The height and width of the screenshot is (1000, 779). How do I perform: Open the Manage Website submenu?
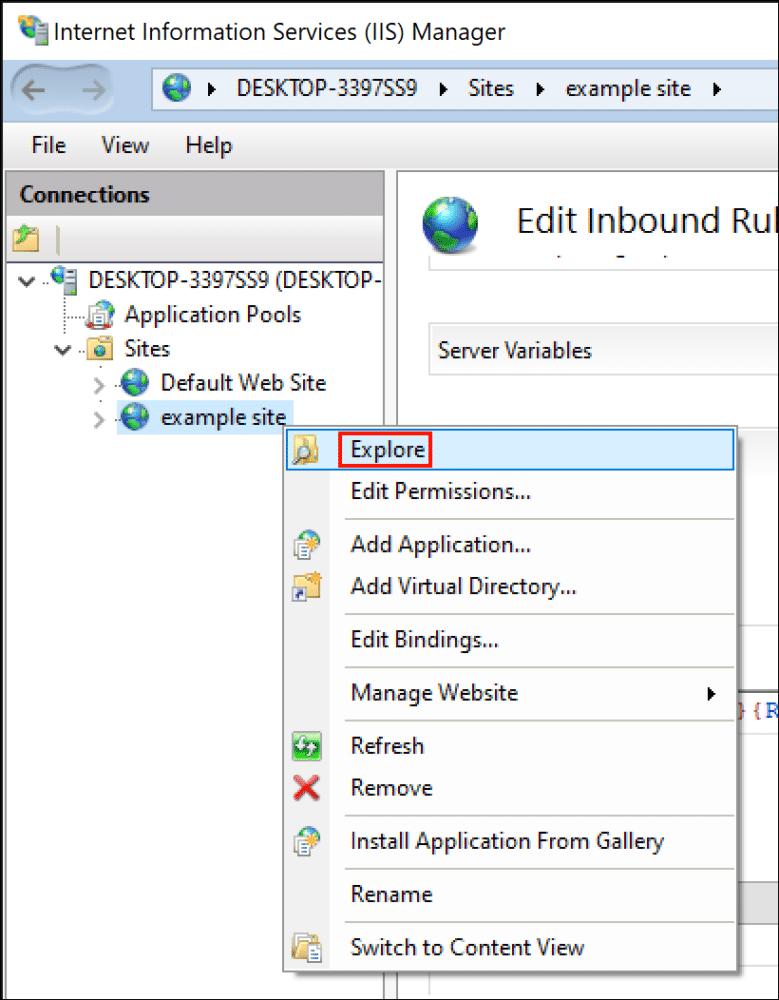click(434, 693)
